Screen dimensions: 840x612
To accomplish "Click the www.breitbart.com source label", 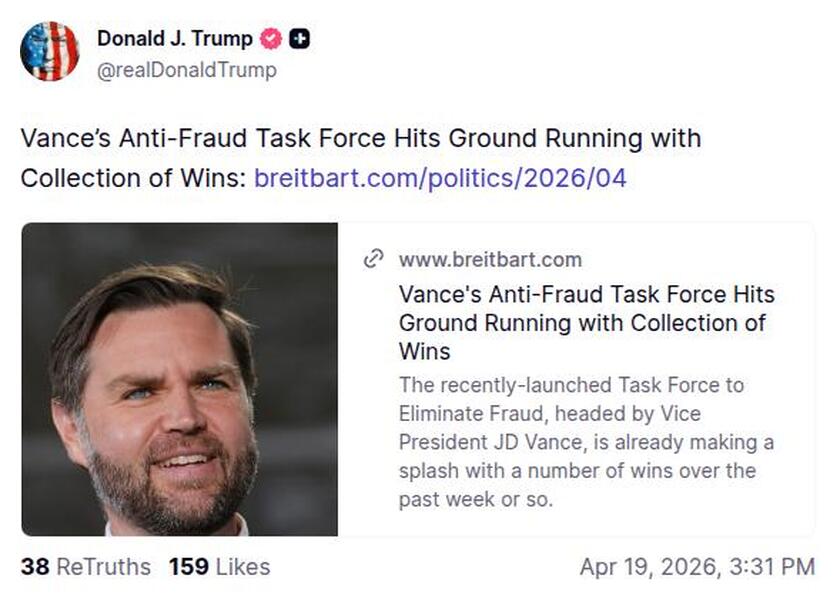I will tap(488, 259).
